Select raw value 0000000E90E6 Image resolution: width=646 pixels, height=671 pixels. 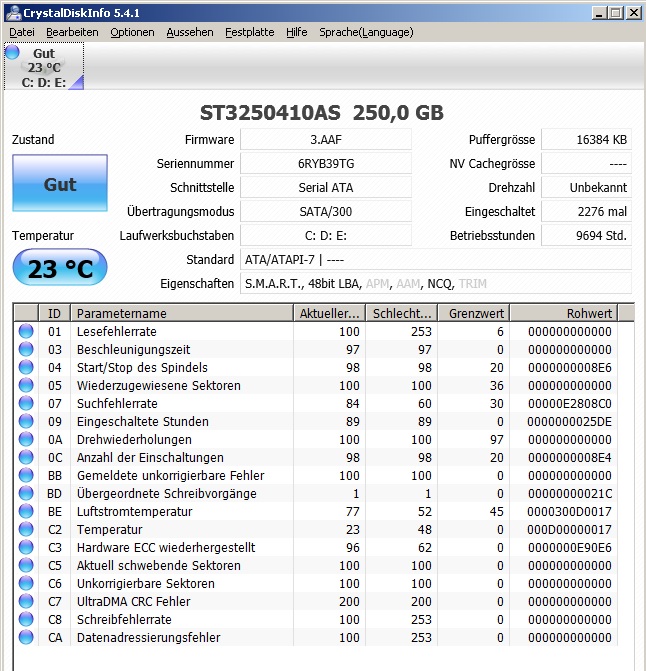point(569,547)
